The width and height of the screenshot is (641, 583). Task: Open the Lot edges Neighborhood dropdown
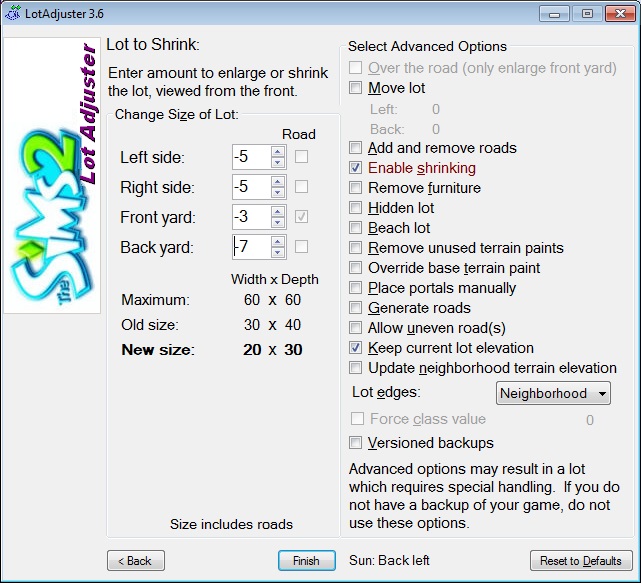point(553,393)
